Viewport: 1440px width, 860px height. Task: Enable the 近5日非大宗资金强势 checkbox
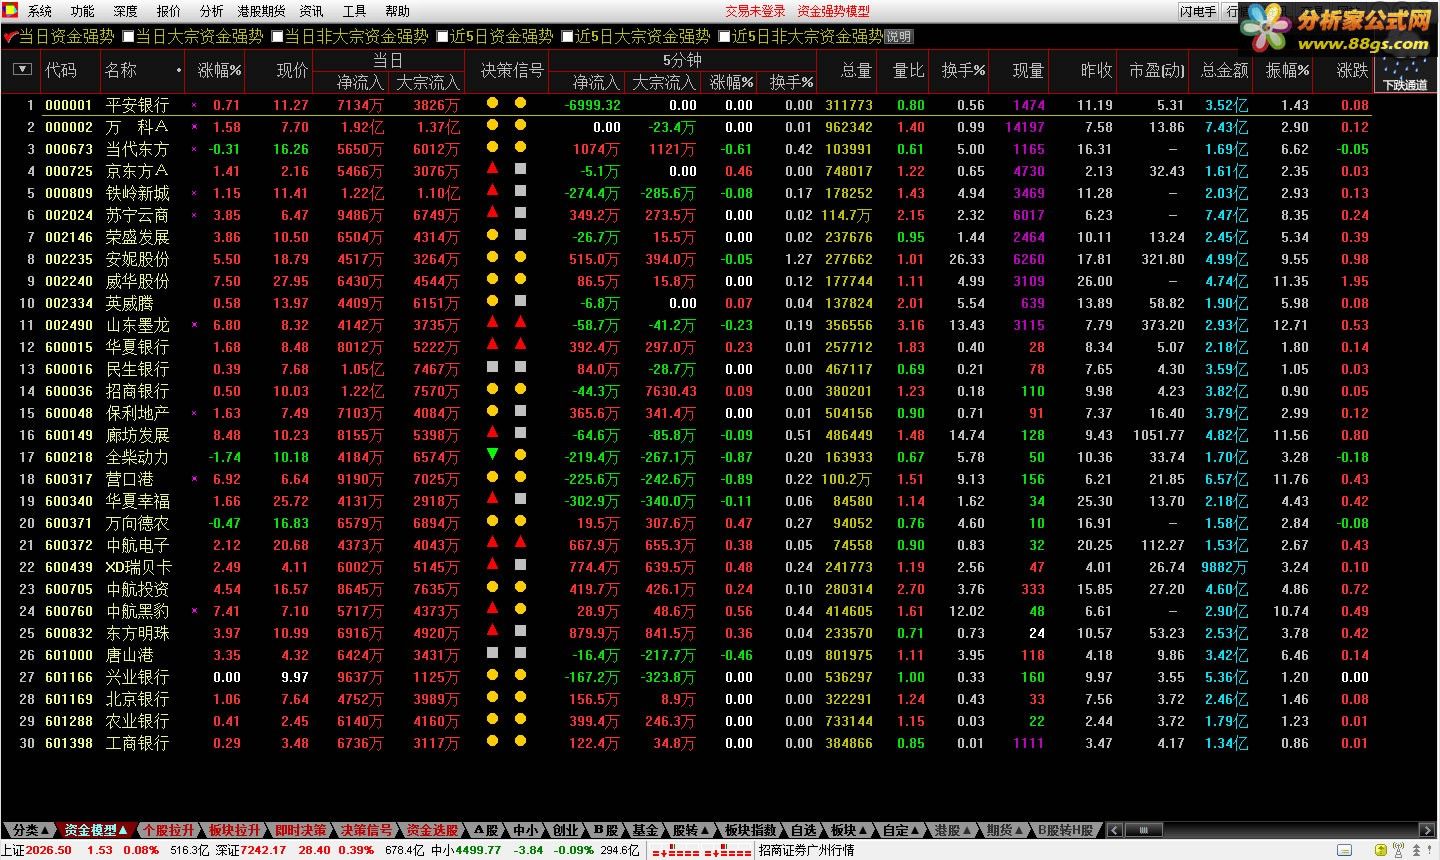(x=724, y=36)
